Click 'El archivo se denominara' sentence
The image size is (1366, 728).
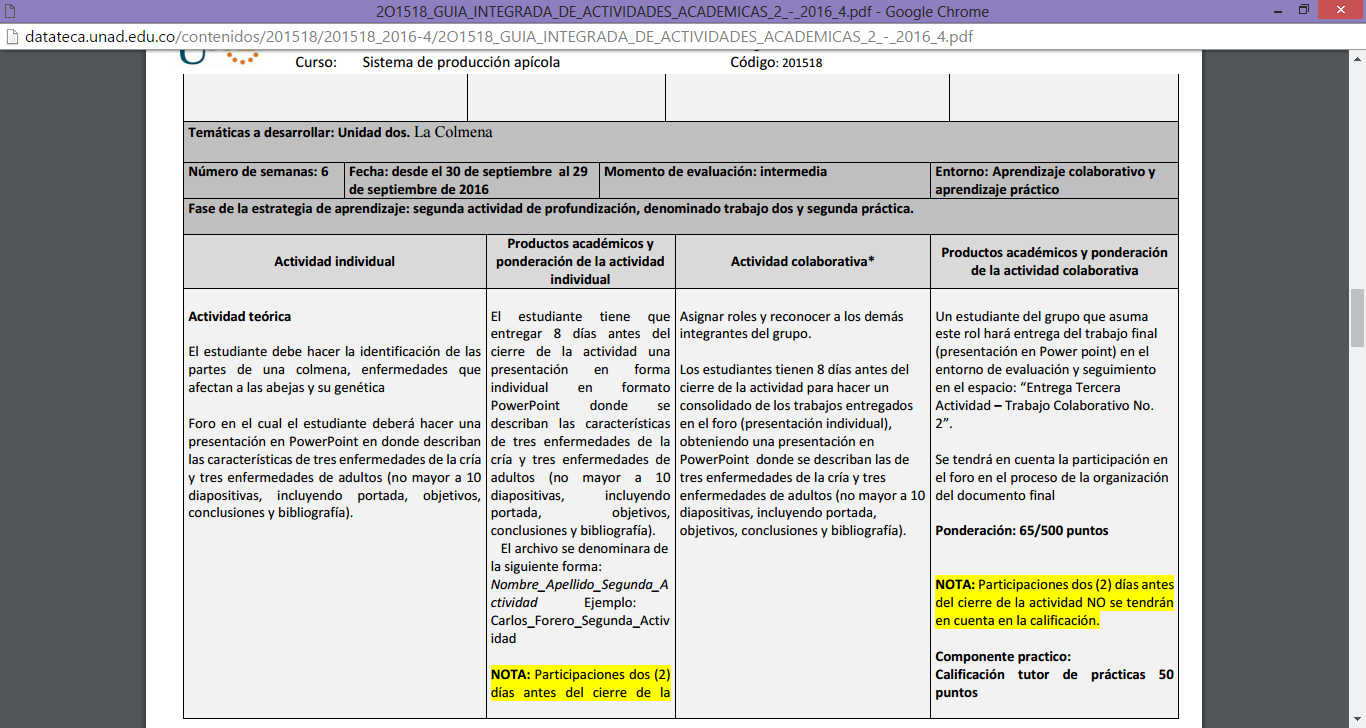click(581, 558)
